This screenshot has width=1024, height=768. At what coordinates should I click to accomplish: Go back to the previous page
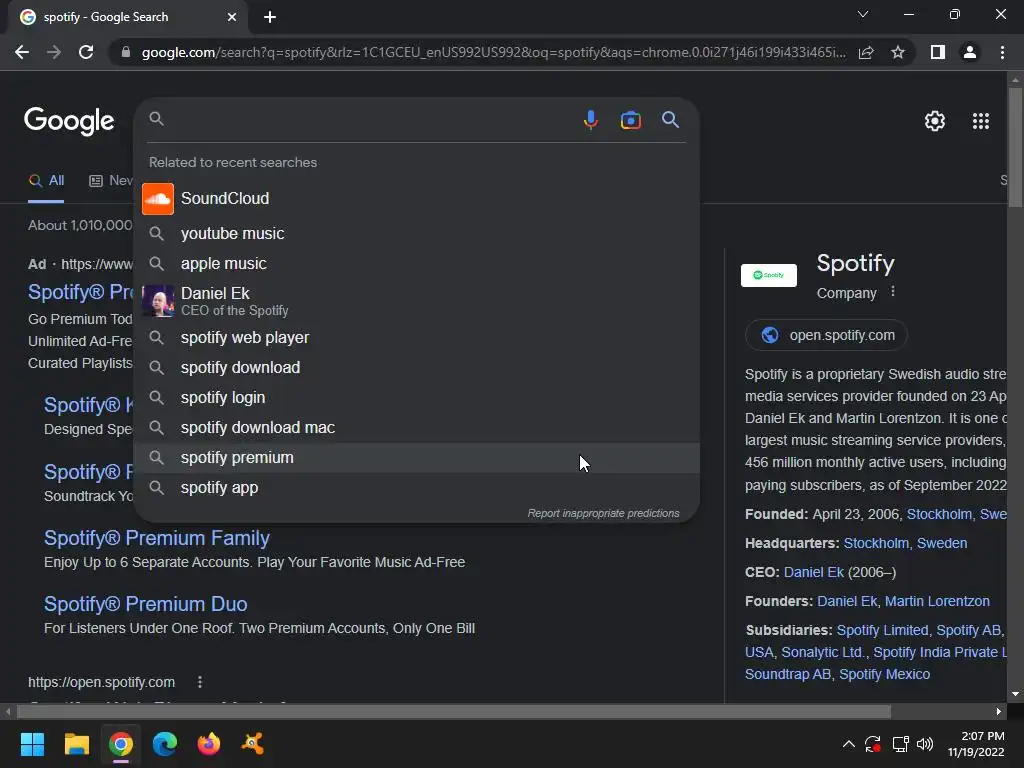point(22,52)
